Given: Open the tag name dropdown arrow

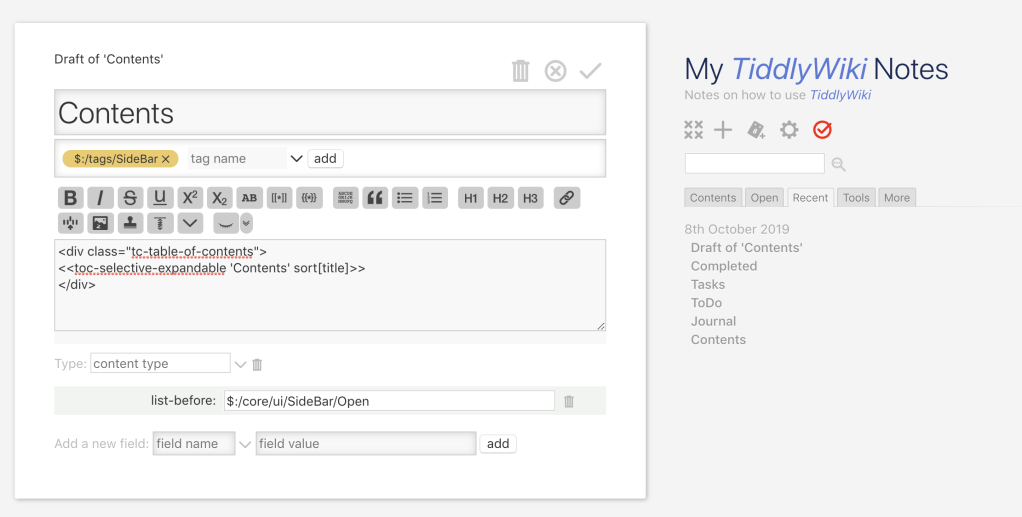Looking at the screenshot, I should point(296,159).
